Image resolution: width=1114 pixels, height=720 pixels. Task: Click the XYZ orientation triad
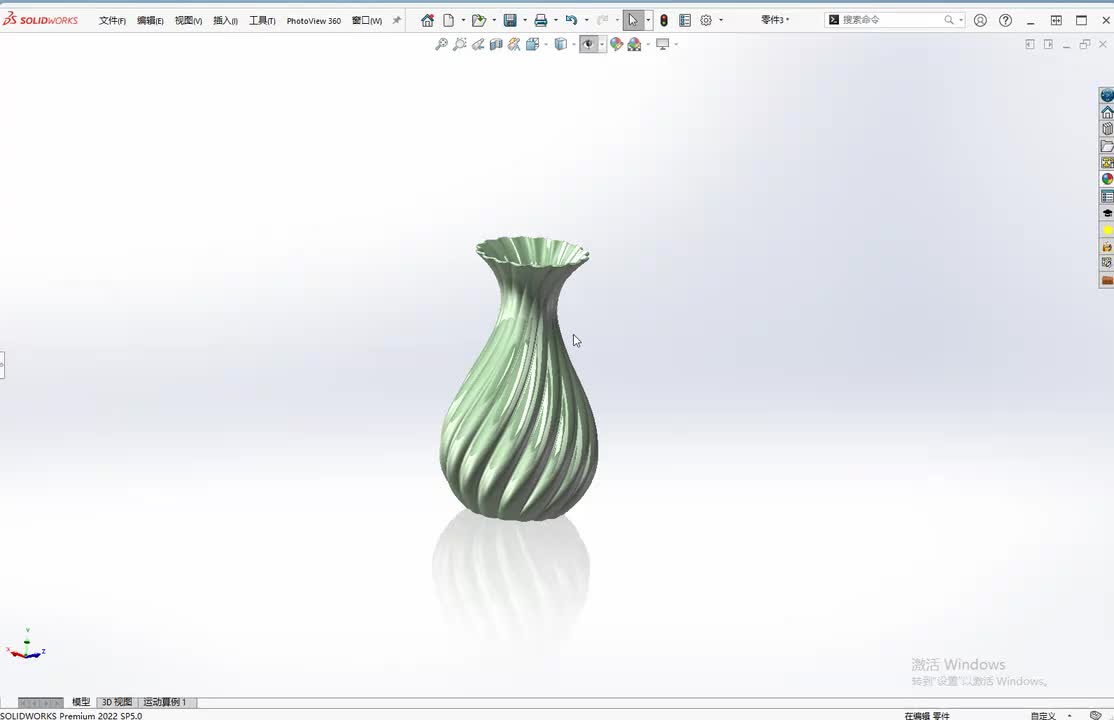click(x=26, y=645)
